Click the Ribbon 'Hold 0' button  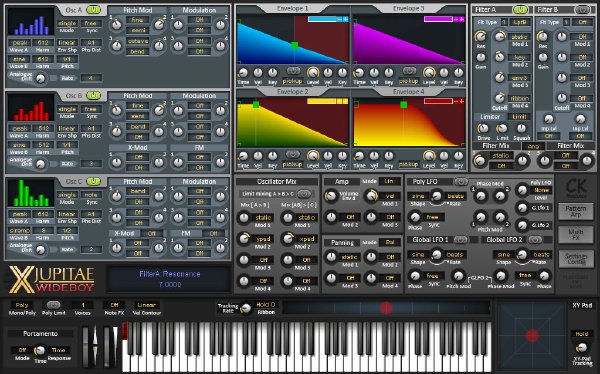click(x=266, y=305)
